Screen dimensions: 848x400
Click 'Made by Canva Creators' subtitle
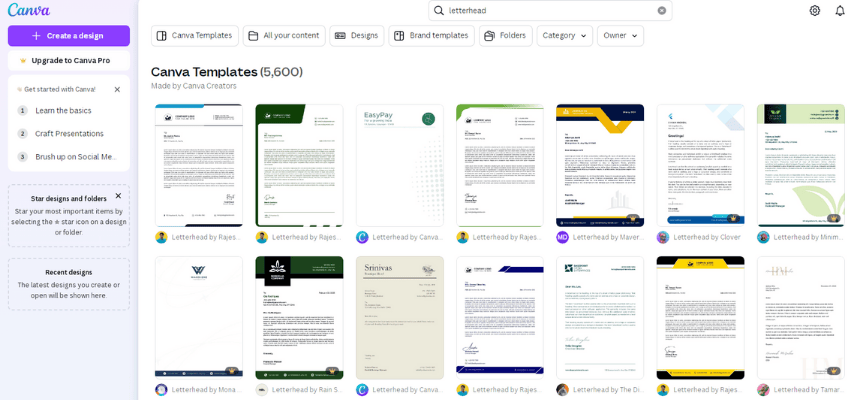click(x=194, y=85)
